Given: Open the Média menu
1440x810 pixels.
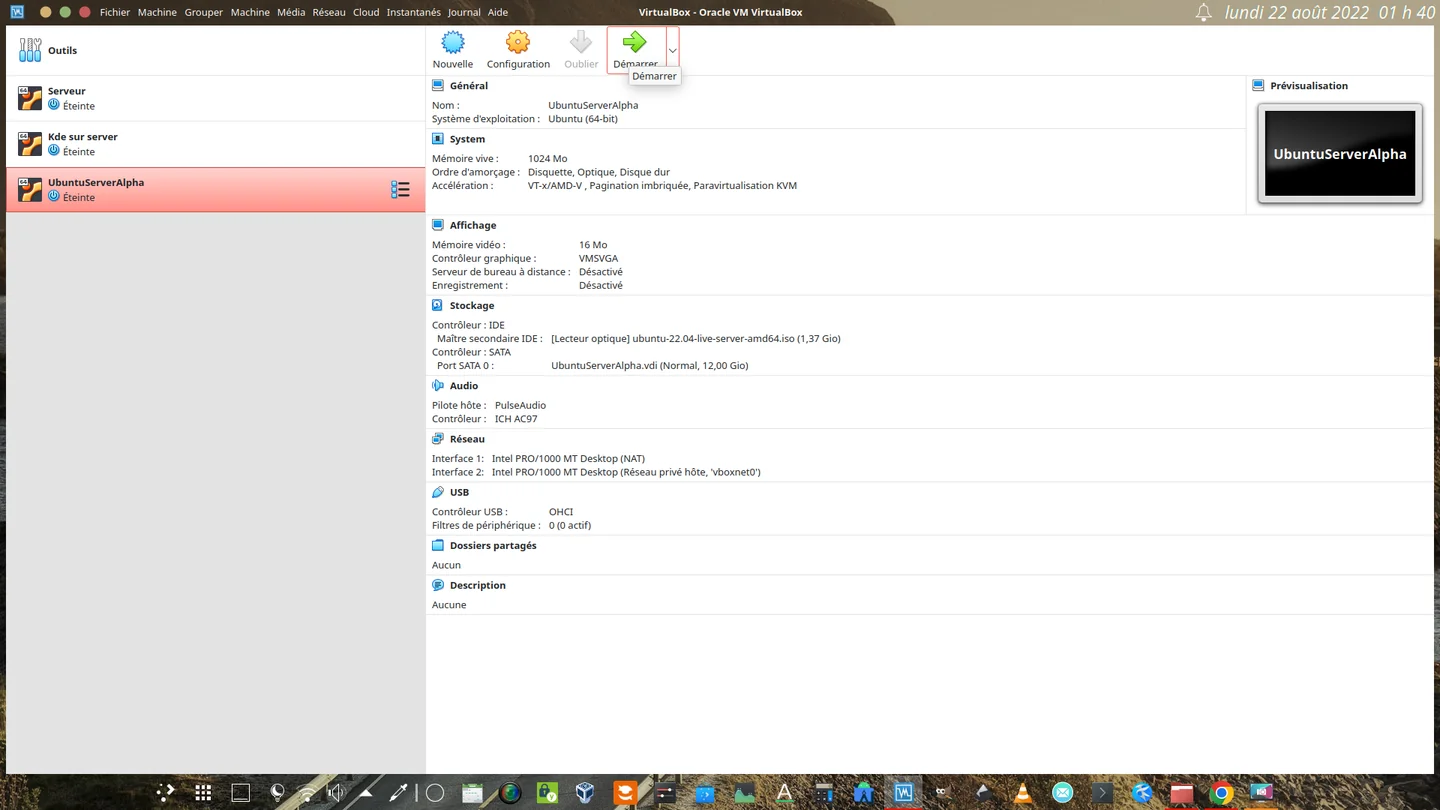Looking at the screenshot, I should point(291,12).
